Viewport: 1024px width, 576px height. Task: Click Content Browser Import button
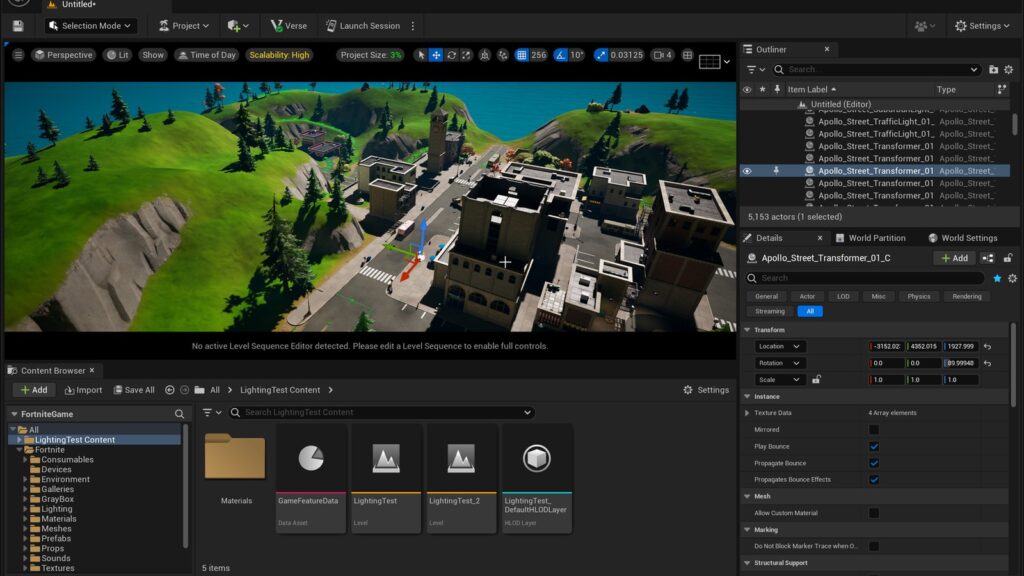pyautogui.click(x=84, y=390)
